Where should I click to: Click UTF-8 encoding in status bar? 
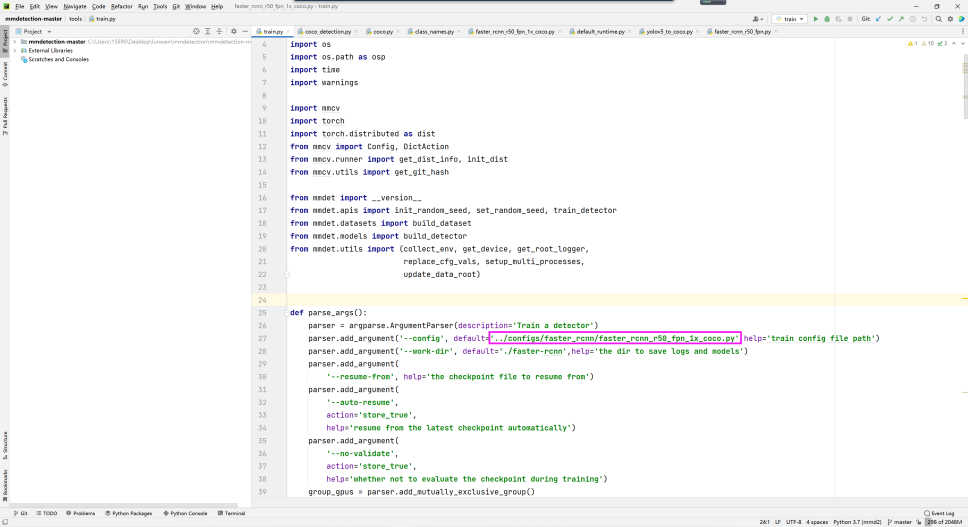(x=793, y=522)
